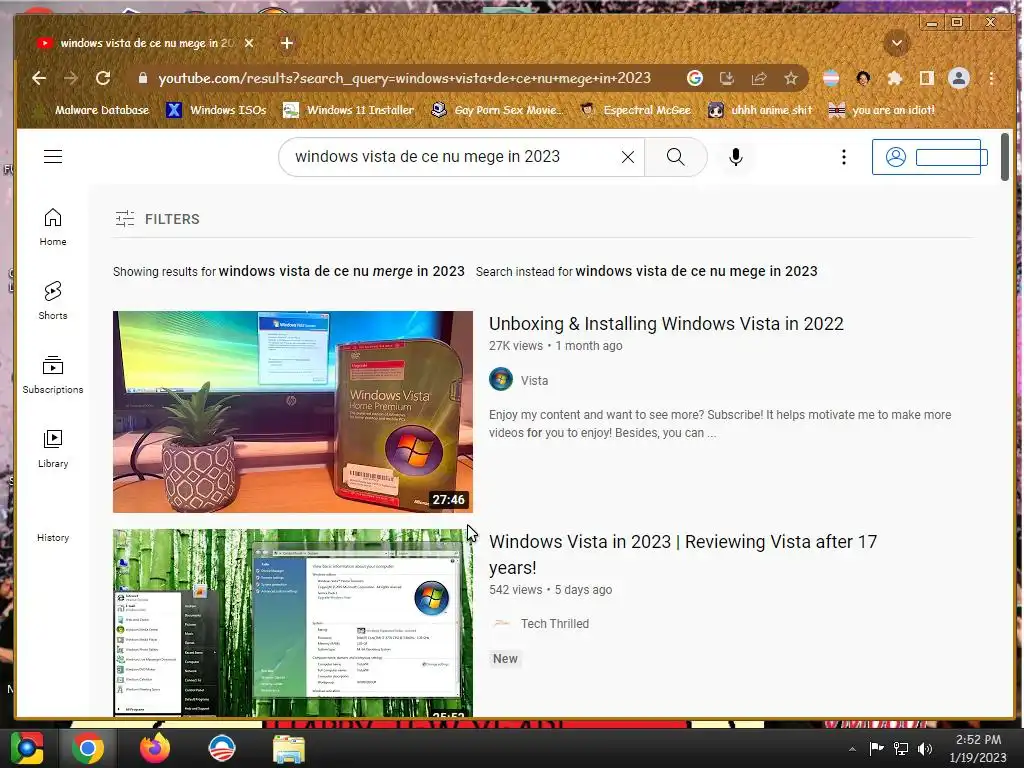Open 'Unboxing & Installing Windows Vista in 2022' title
Viewport: 1024px width, 768px height.
[x=666, y=323]
